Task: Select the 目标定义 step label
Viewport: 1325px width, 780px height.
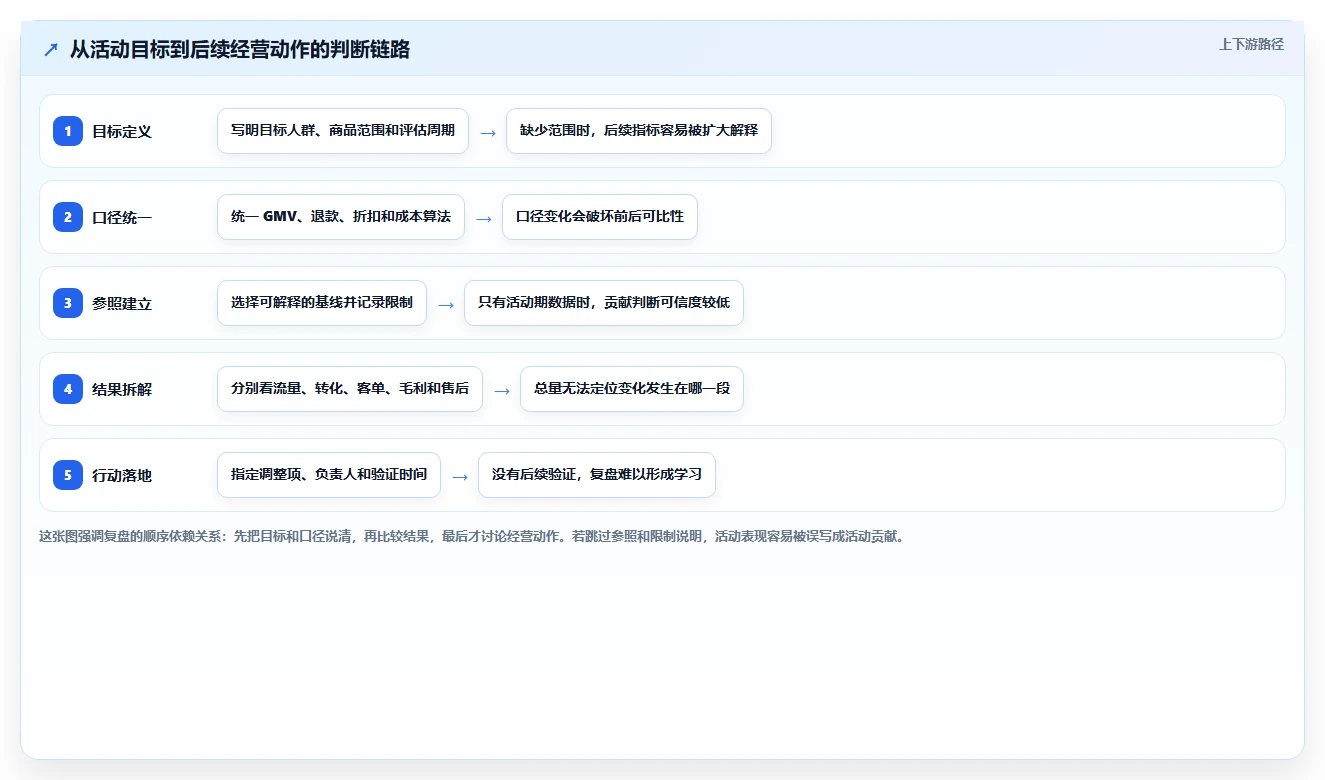Action: (122, 131)
